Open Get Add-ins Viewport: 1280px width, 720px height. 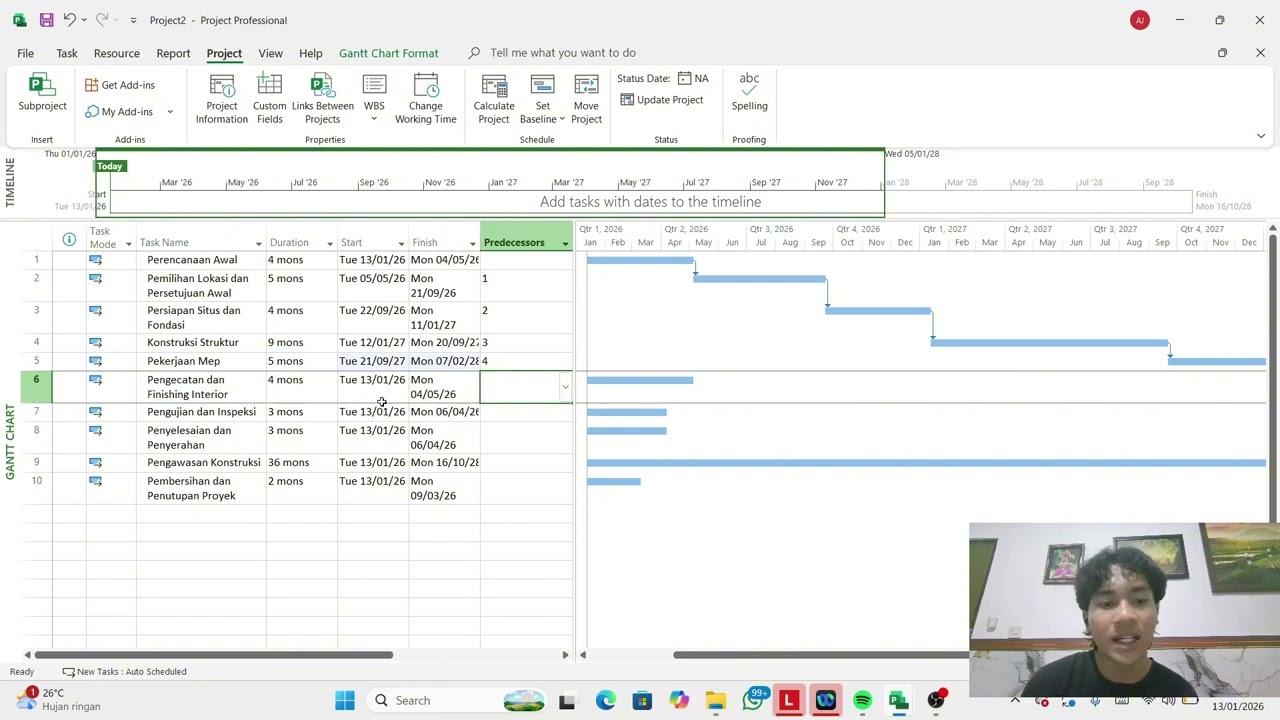[x=120, y=85]
